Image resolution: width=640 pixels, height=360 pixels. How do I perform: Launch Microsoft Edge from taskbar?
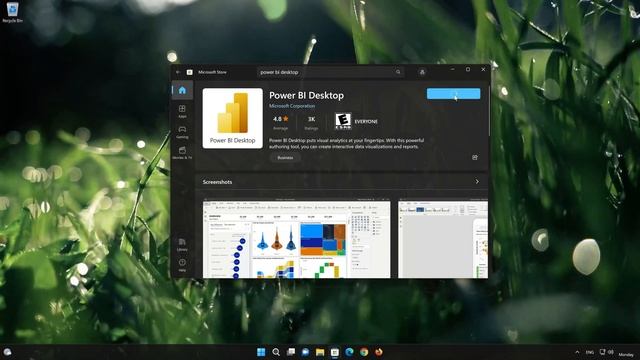coord(349,352)
